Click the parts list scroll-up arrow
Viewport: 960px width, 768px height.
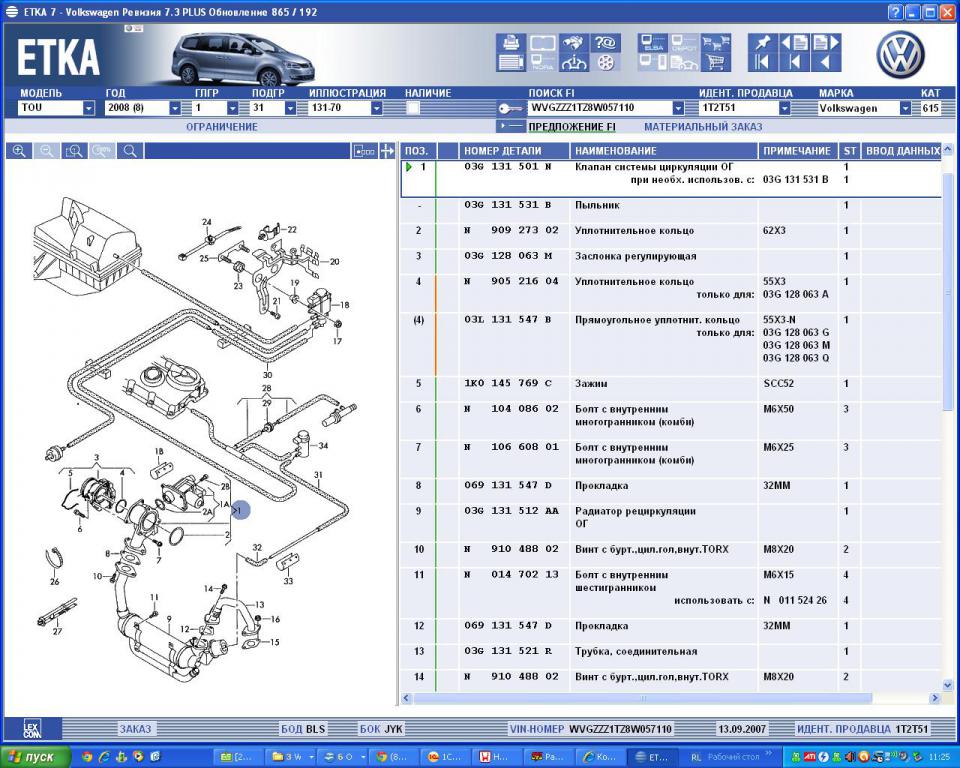click(948, 149)
